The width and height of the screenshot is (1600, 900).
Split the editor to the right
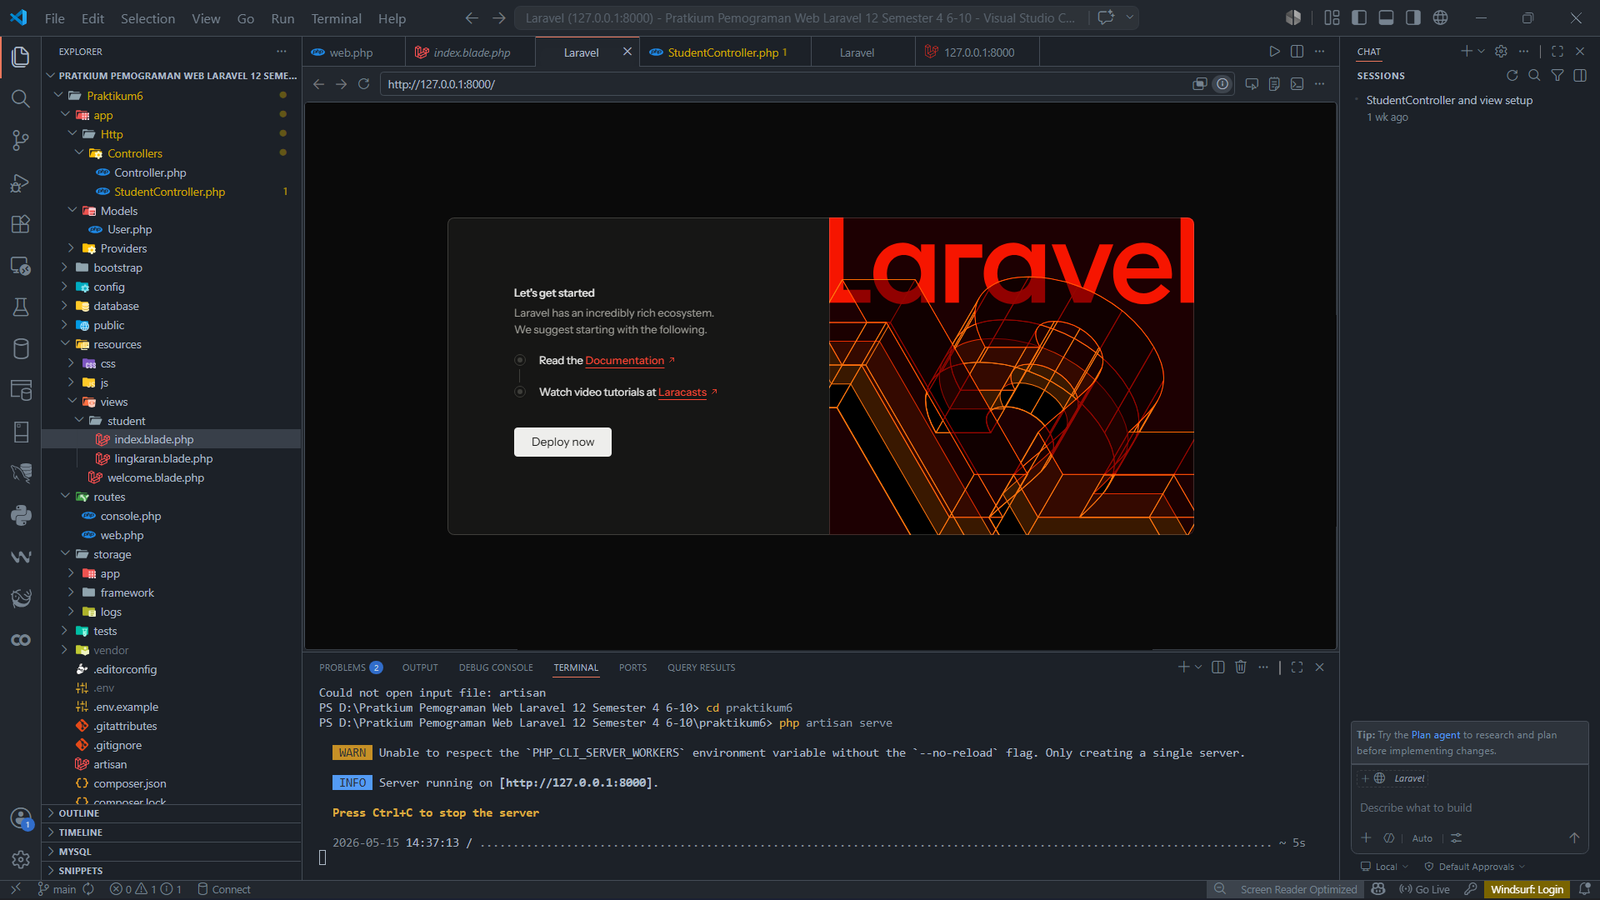(1297, 52)
